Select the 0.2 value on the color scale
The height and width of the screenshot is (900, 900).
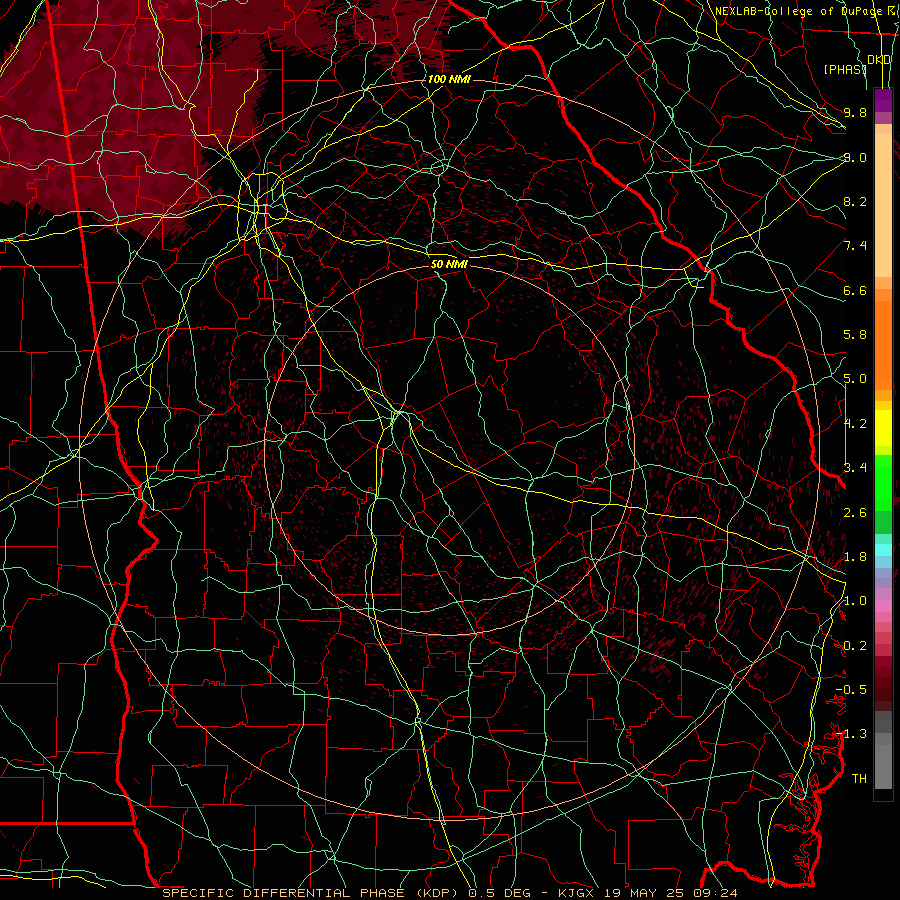(x=855, y=646)
